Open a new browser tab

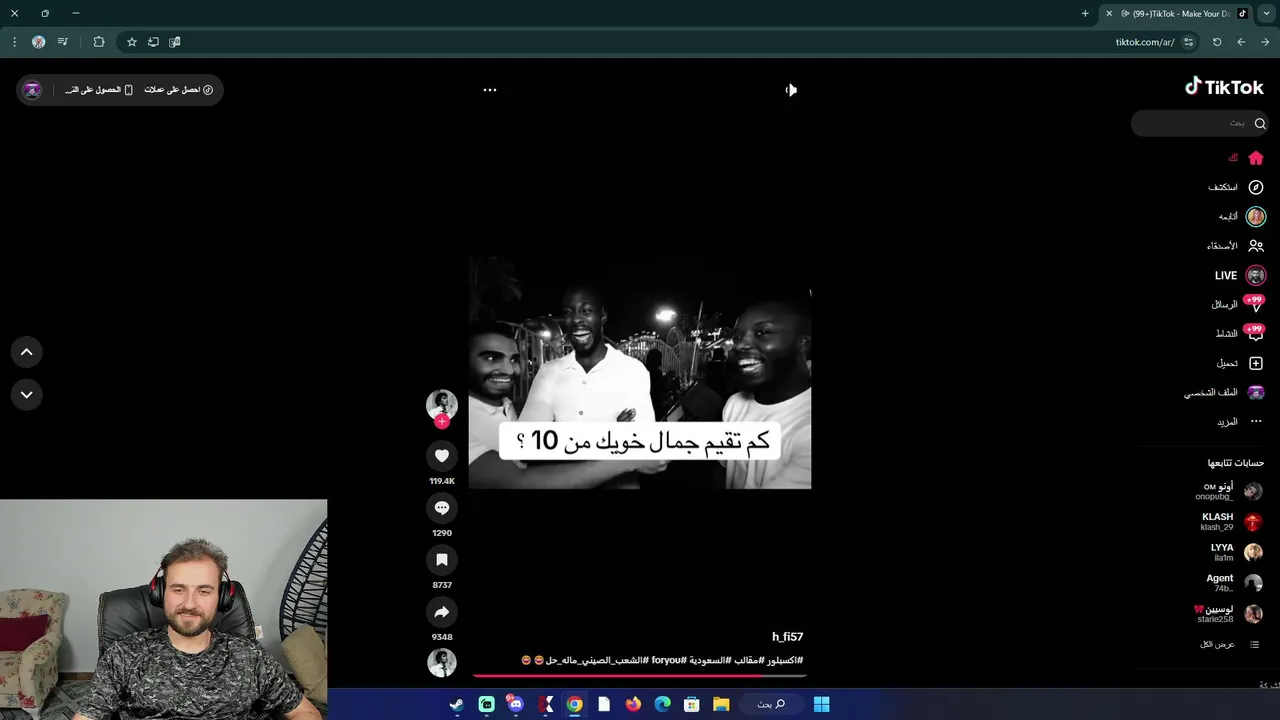pyautogui.click(x=1085, y=14)
